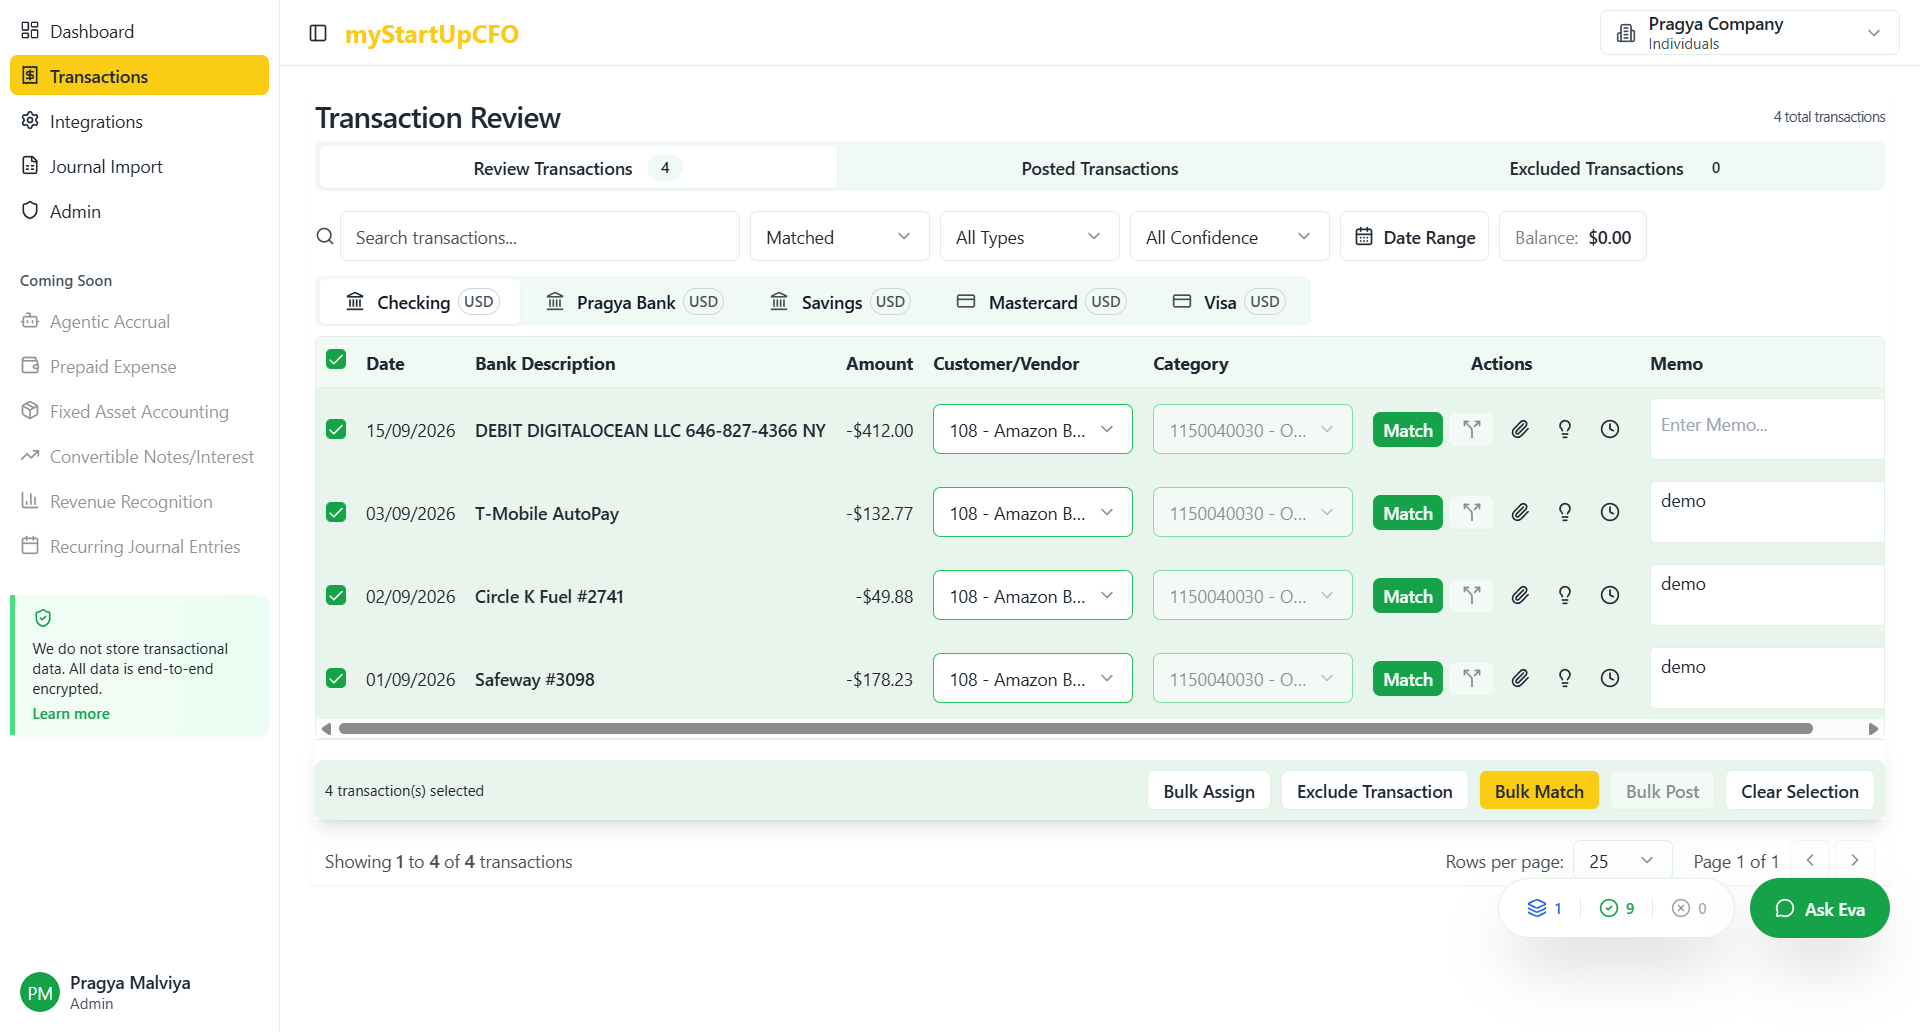Click the search magnifier icon
Screen dimensions: 1920x1032
pos(325,237)
